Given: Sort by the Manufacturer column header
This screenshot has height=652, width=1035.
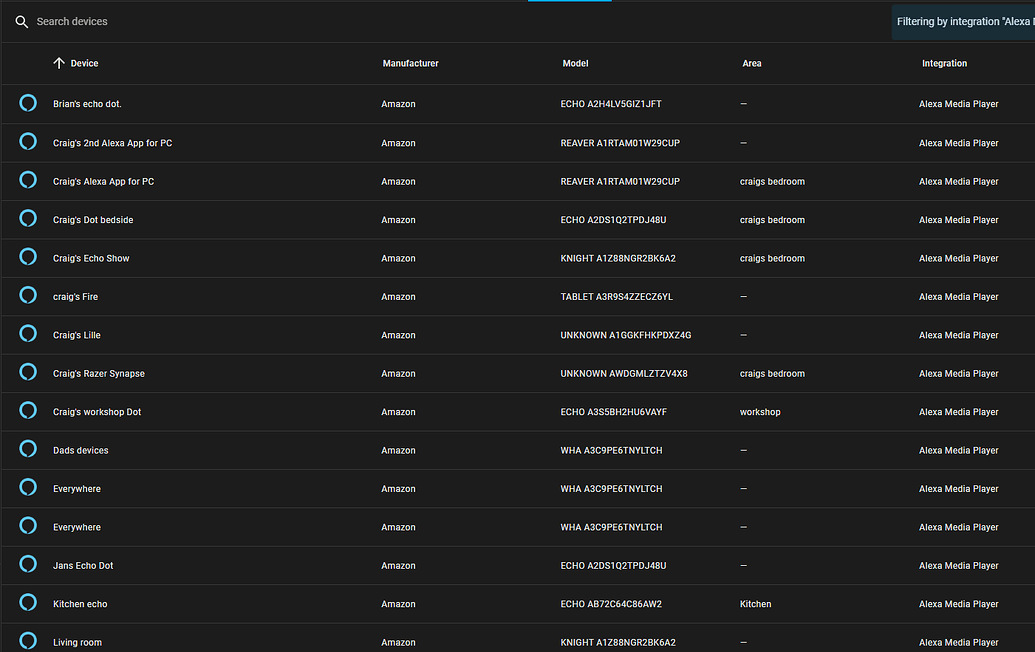Looking at the screenshot, I should (x=410, y=63).
